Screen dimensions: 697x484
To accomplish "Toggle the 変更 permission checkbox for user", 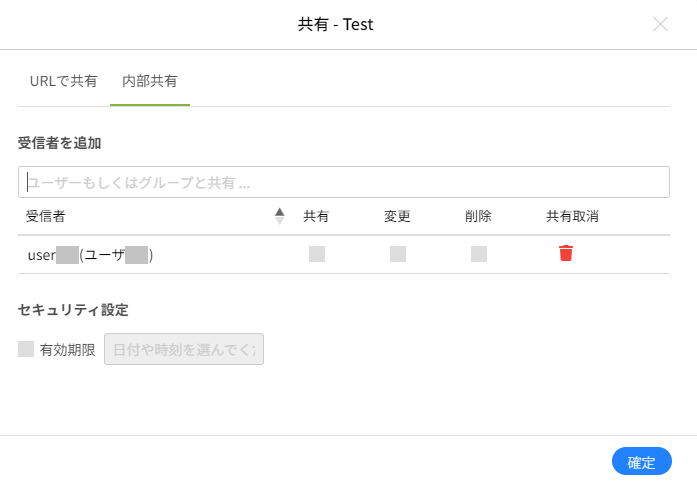I will click(x=398, y=254).
